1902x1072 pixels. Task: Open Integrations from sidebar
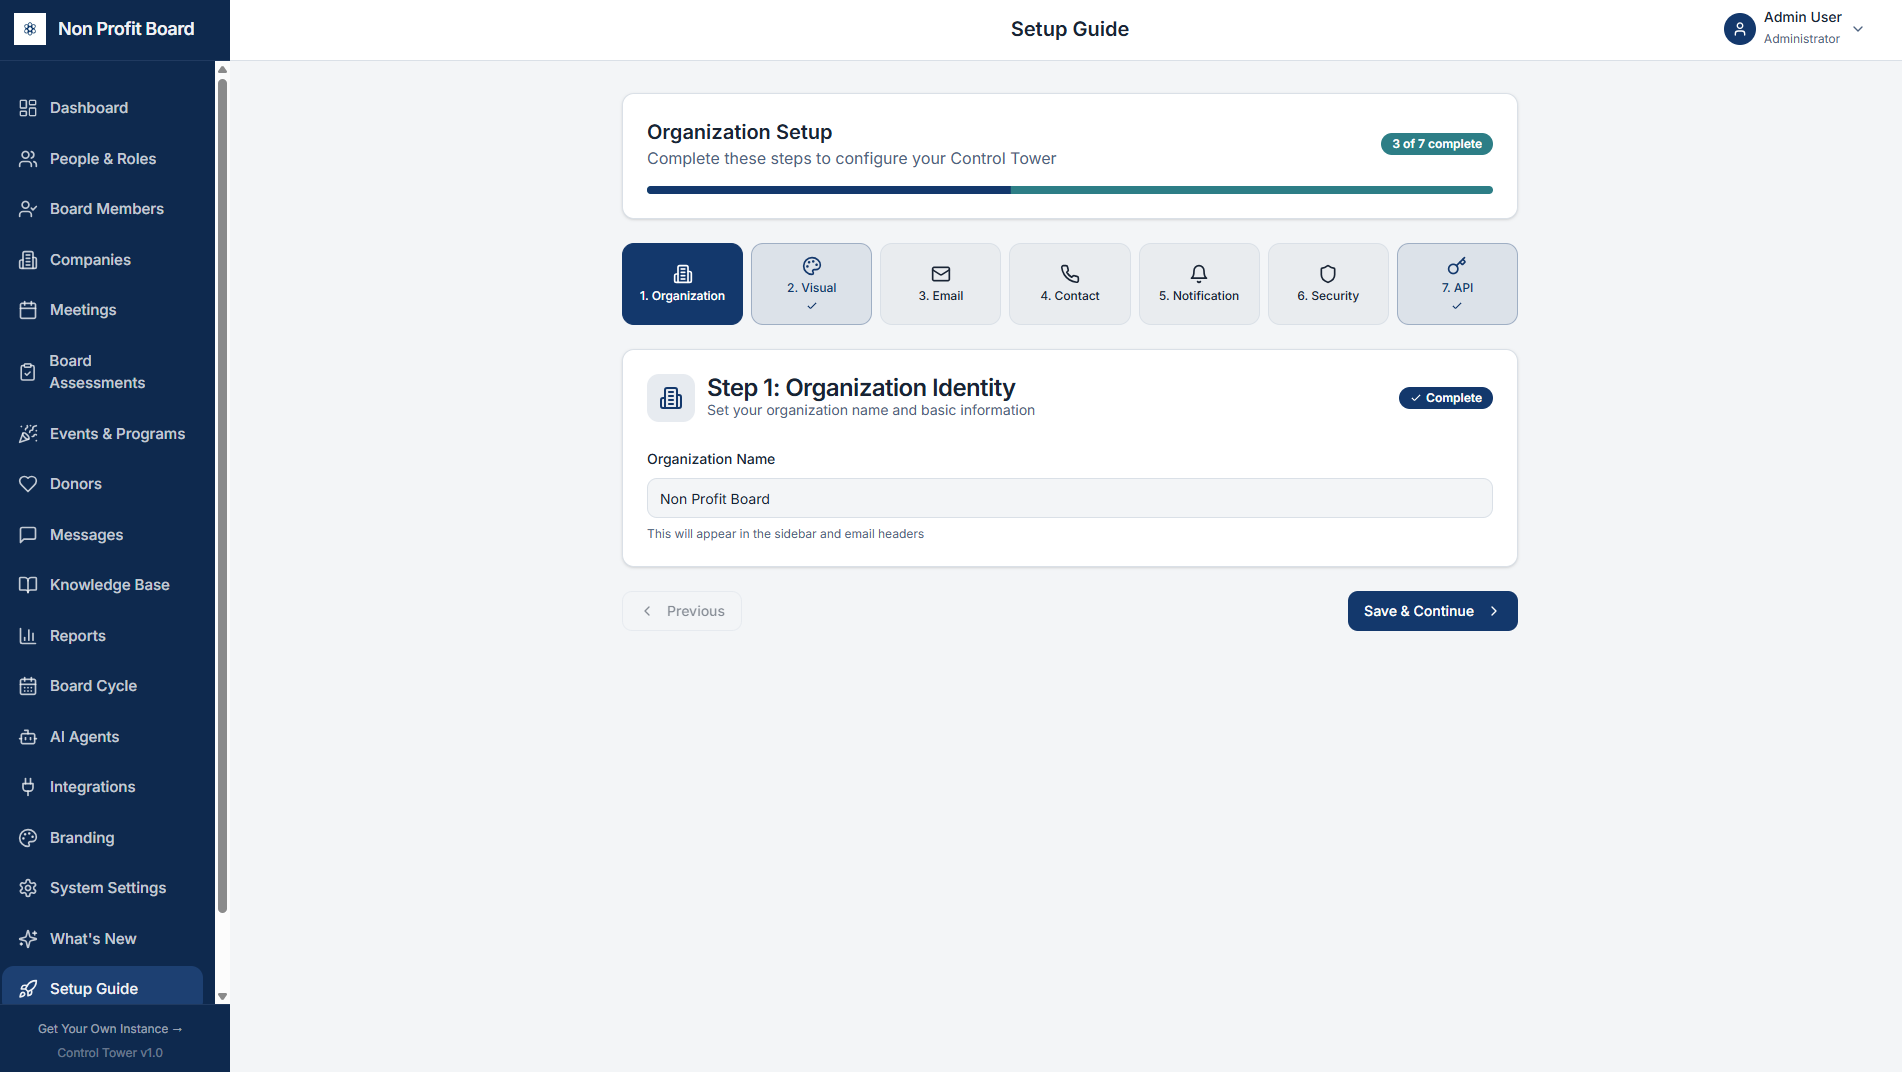click(102, 787)
